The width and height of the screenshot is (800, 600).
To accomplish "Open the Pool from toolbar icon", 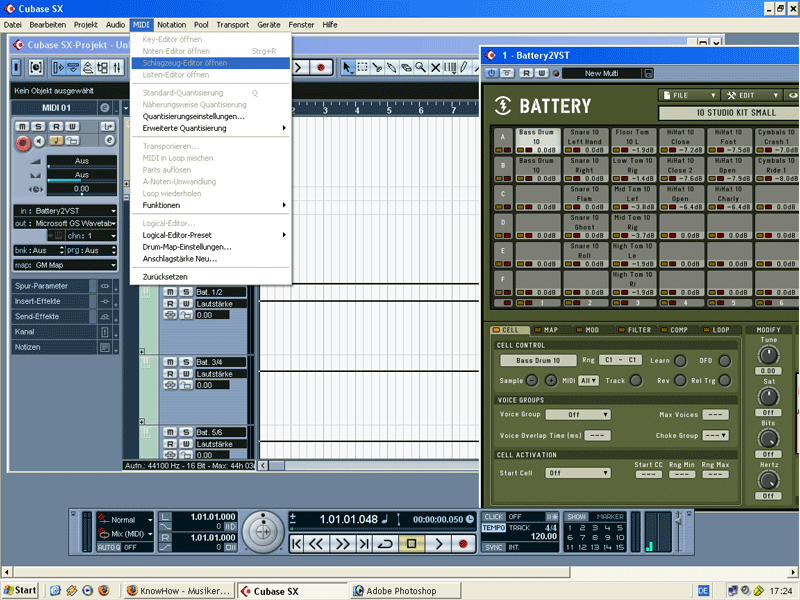I will [103, 67].
